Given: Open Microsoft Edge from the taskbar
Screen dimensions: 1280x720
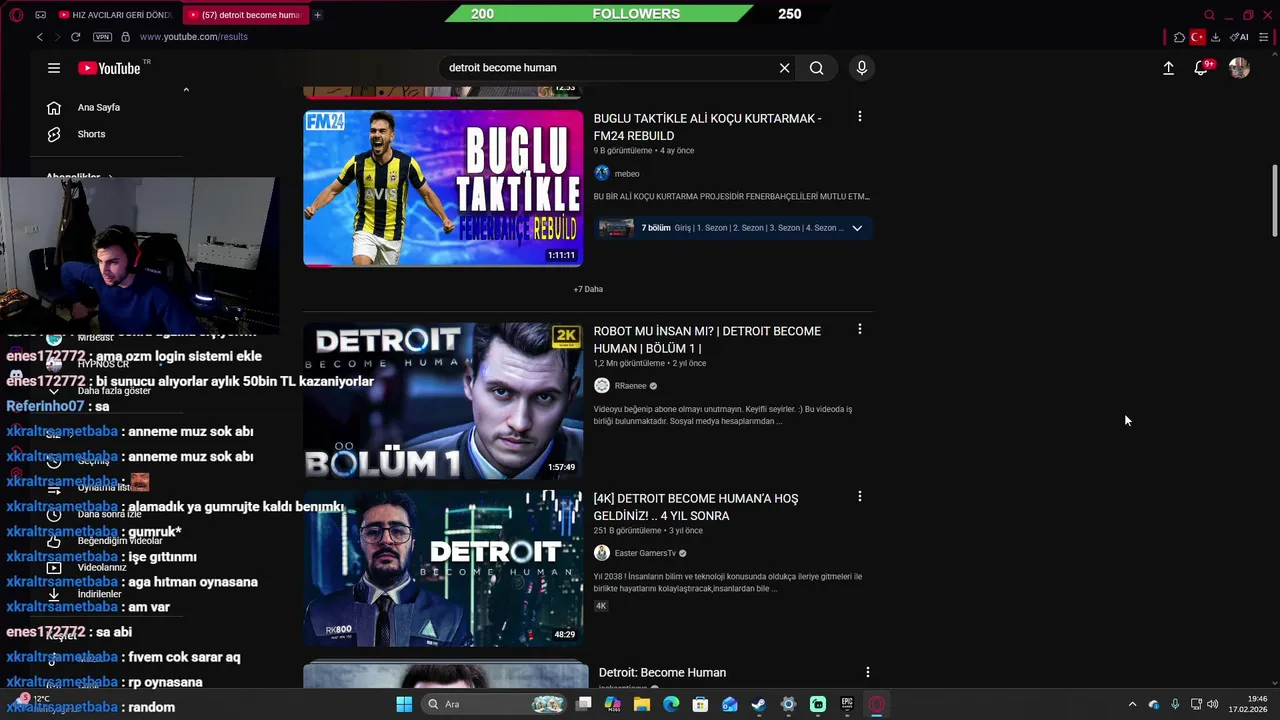Looking at the screenshot, I should tap(671, 704).
